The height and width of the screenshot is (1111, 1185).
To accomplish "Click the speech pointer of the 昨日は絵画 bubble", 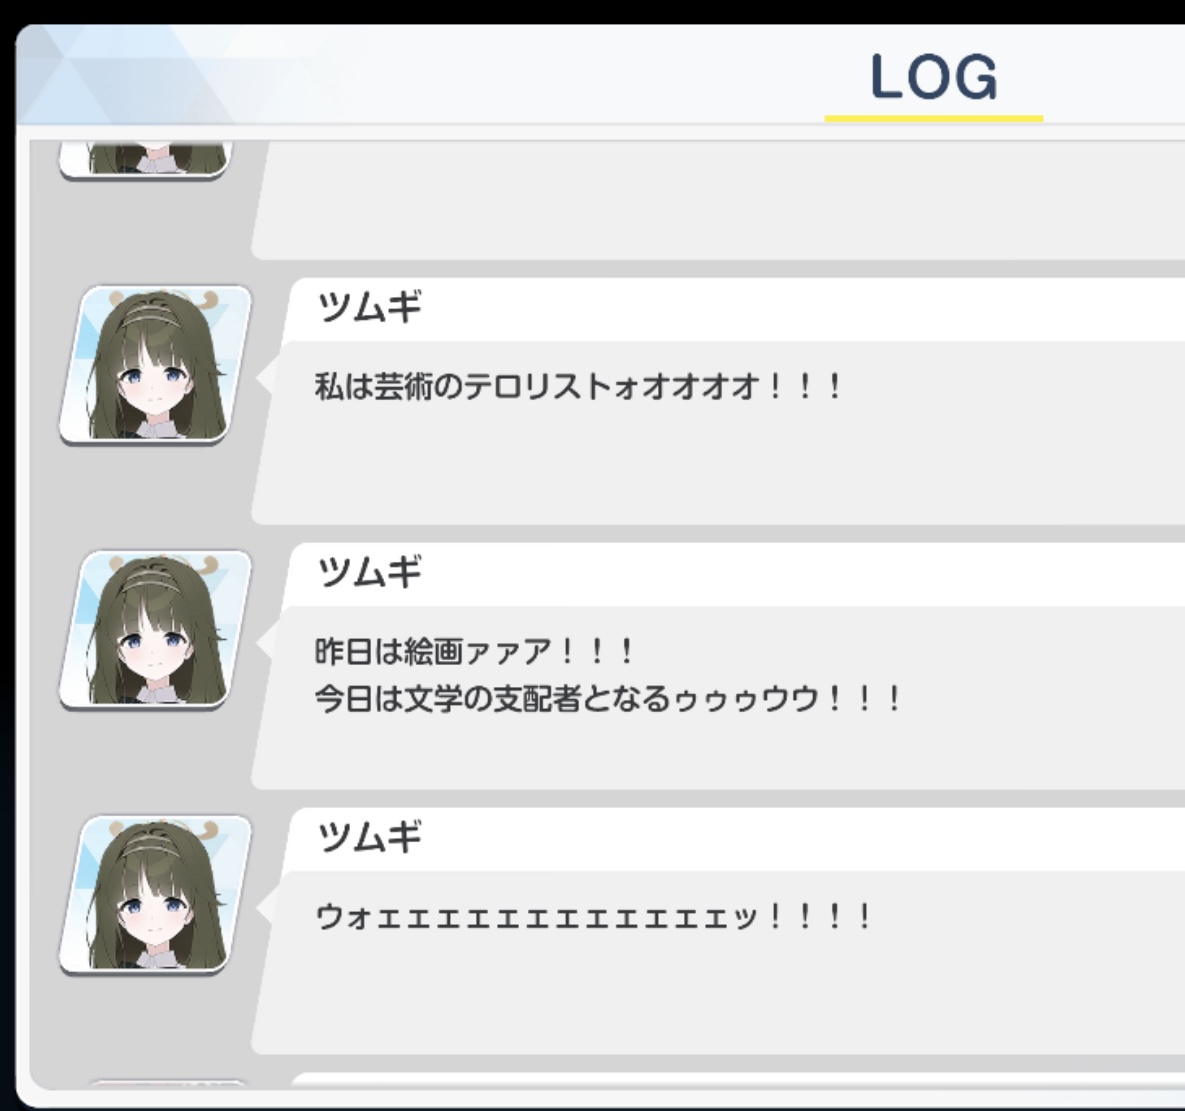I will coord(265,643).
